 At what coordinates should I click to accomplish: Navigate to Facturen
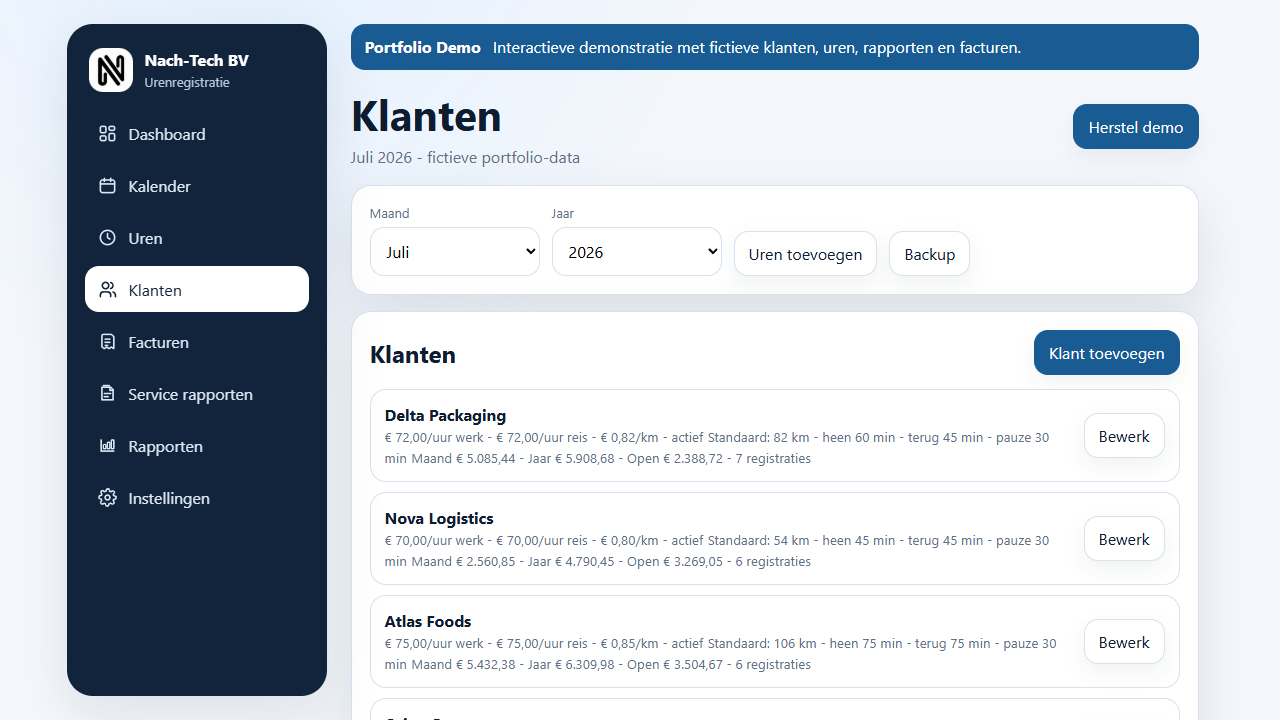(197, 342)
